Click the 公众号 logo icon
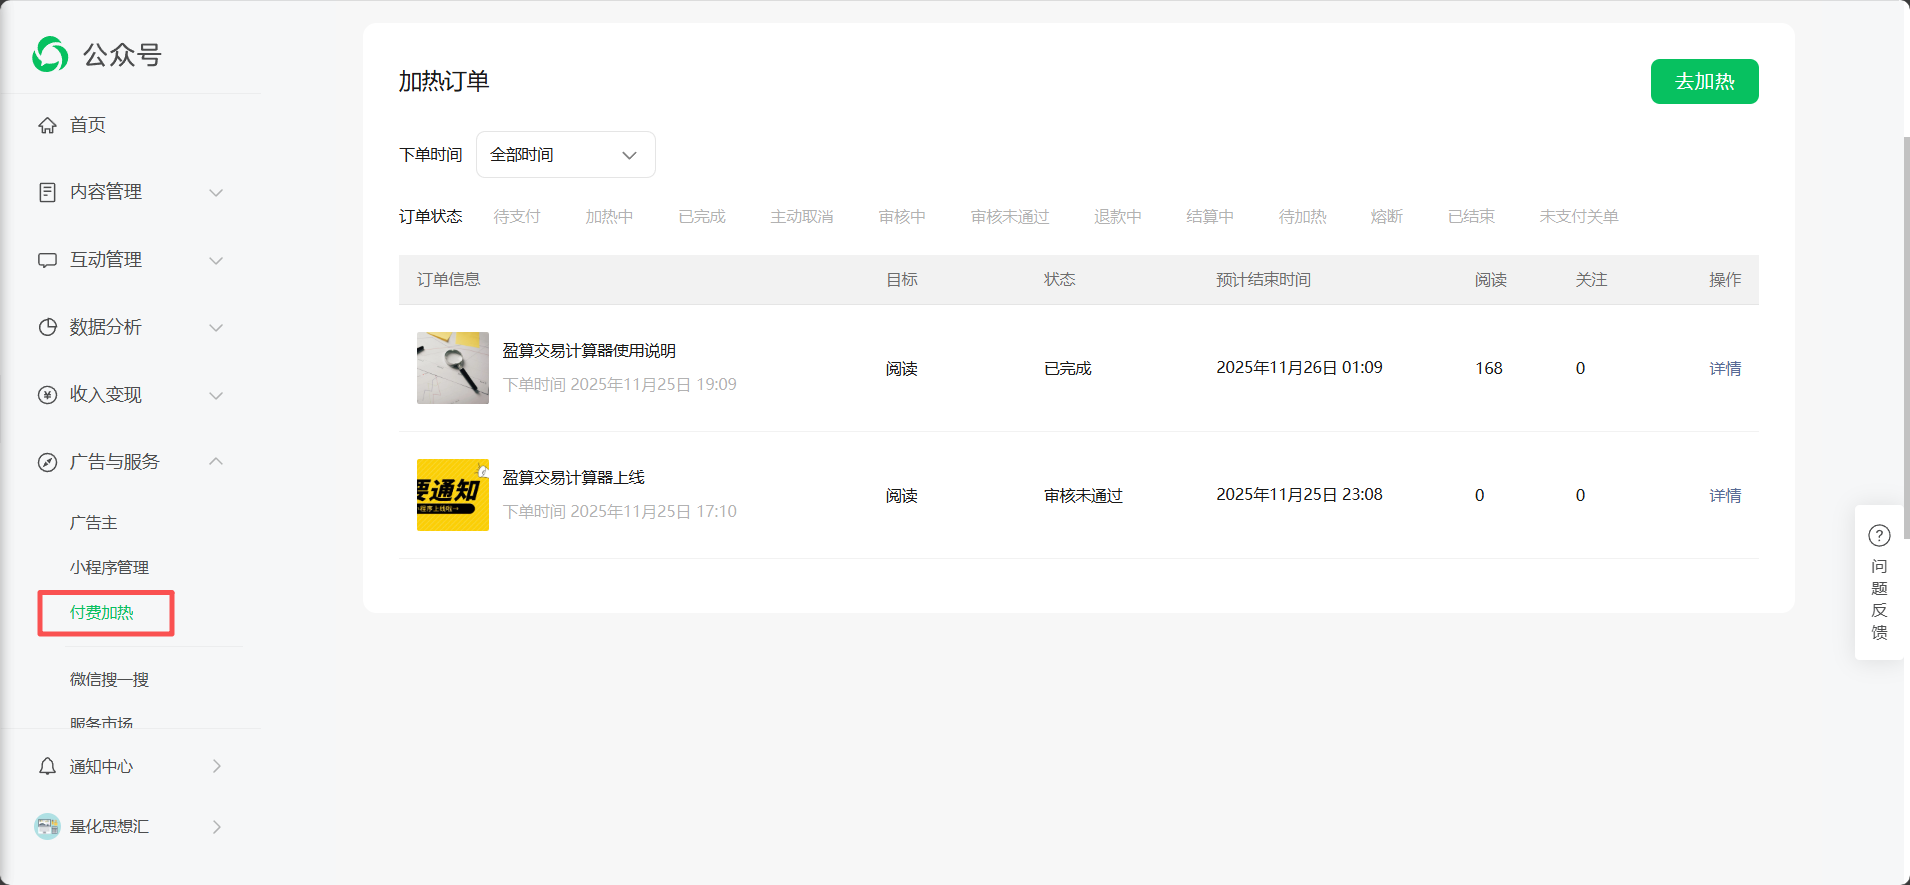The height and width of the screenshot is (885, 1910). click(x=50, y=55)
